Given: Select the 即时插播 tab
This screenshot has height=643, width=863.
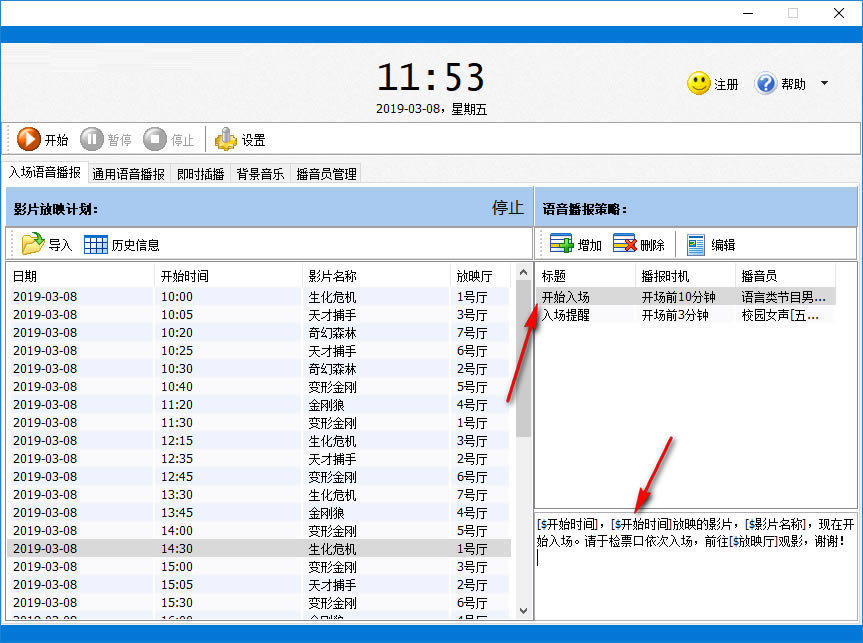Looking at the screenshot, I should point(201,174).
